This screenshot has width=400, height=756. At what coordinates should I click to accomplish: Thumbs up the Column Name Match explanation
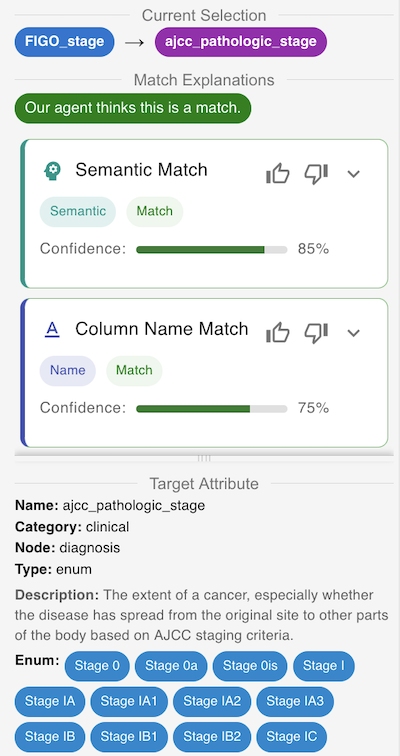click(278, 333)
